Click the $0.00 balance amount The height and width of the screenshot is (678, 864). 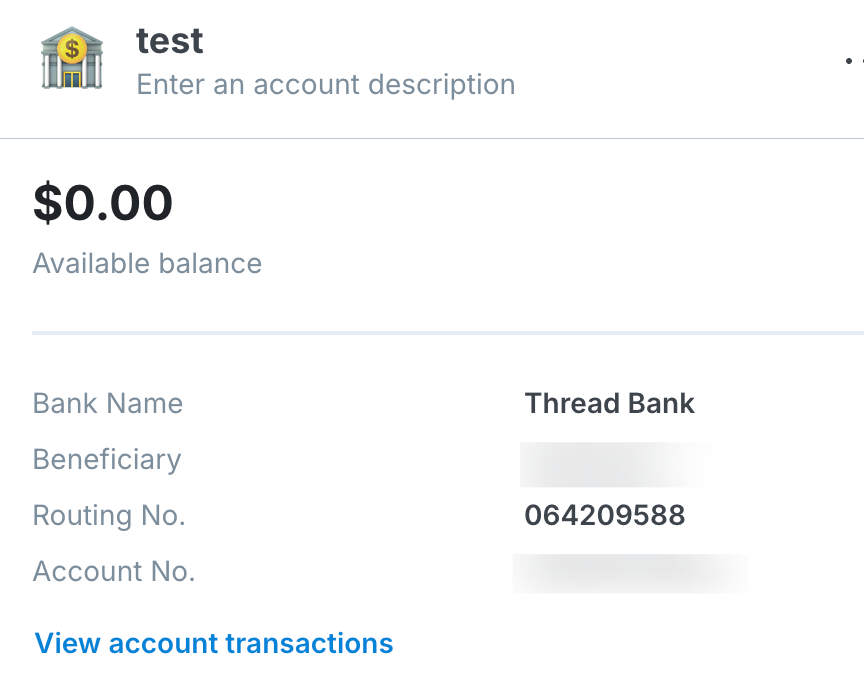tap(103, 203)
